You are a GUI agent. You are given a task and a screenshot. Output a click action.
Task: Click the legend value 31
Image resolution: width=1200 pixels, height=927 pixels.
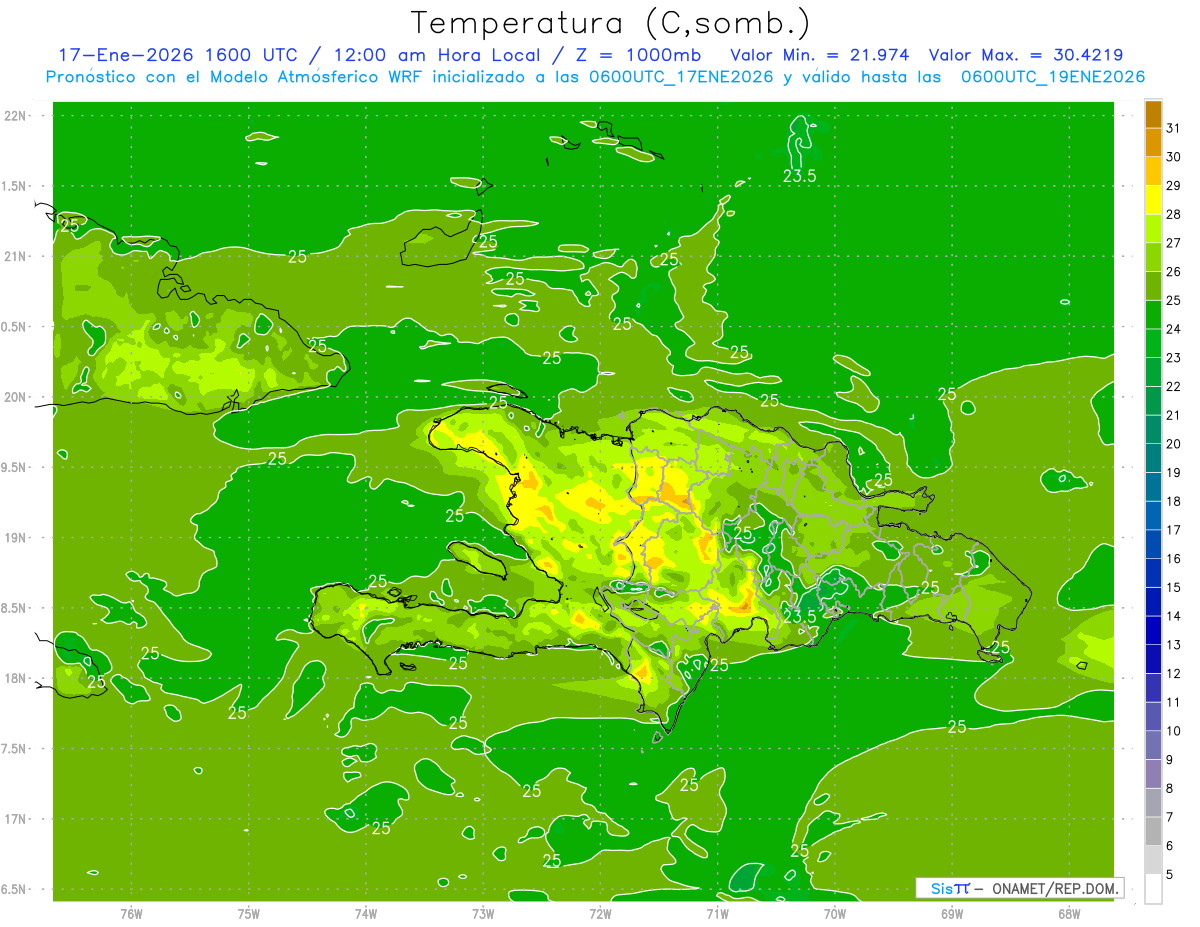coord(1173,128)
